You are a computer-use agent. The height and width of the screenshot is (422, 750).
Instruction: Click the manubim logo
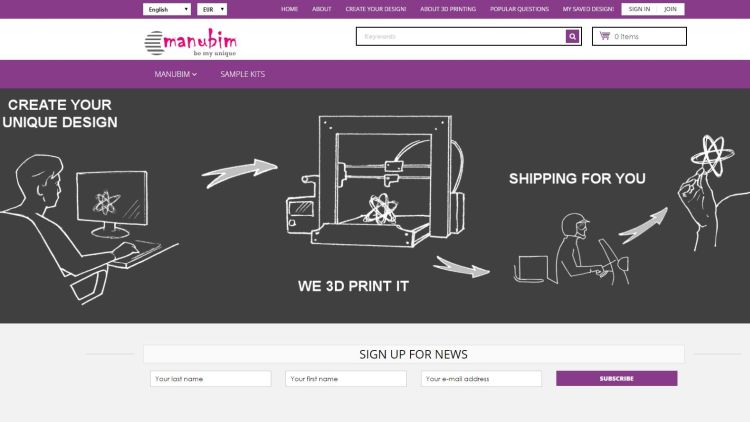coord(190,43)
